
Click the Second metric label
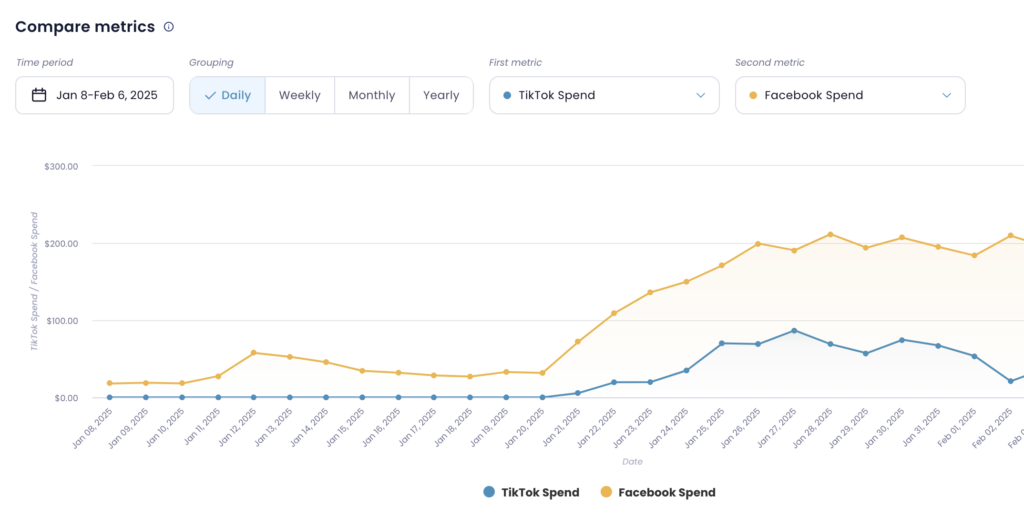click(770, 63)
